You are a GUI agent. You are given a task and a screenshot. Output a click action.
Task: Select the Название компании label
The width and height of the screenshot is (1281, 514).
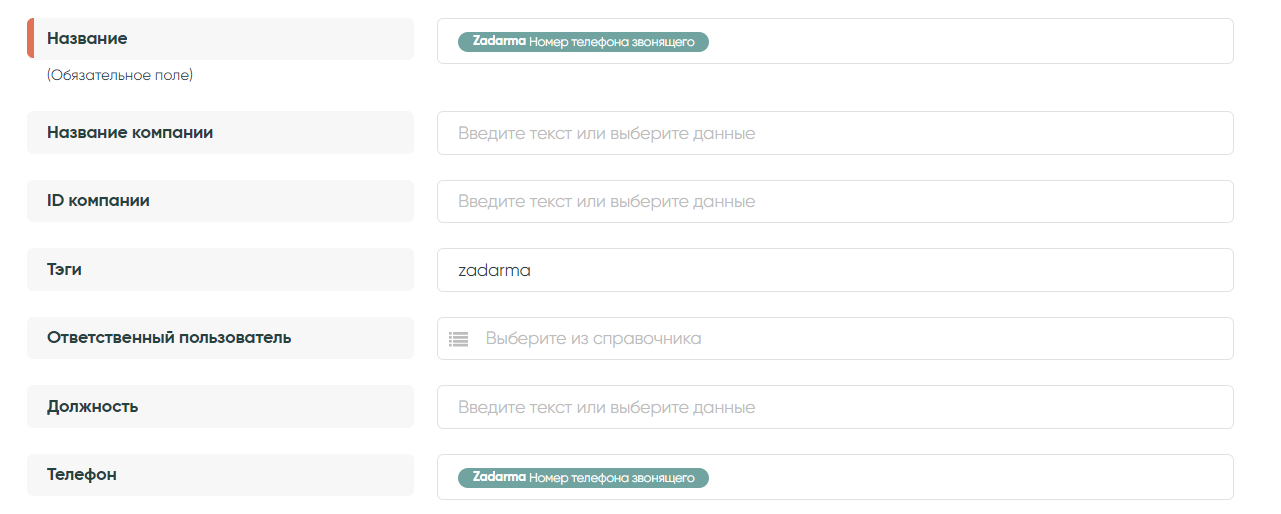pos(130,133)
